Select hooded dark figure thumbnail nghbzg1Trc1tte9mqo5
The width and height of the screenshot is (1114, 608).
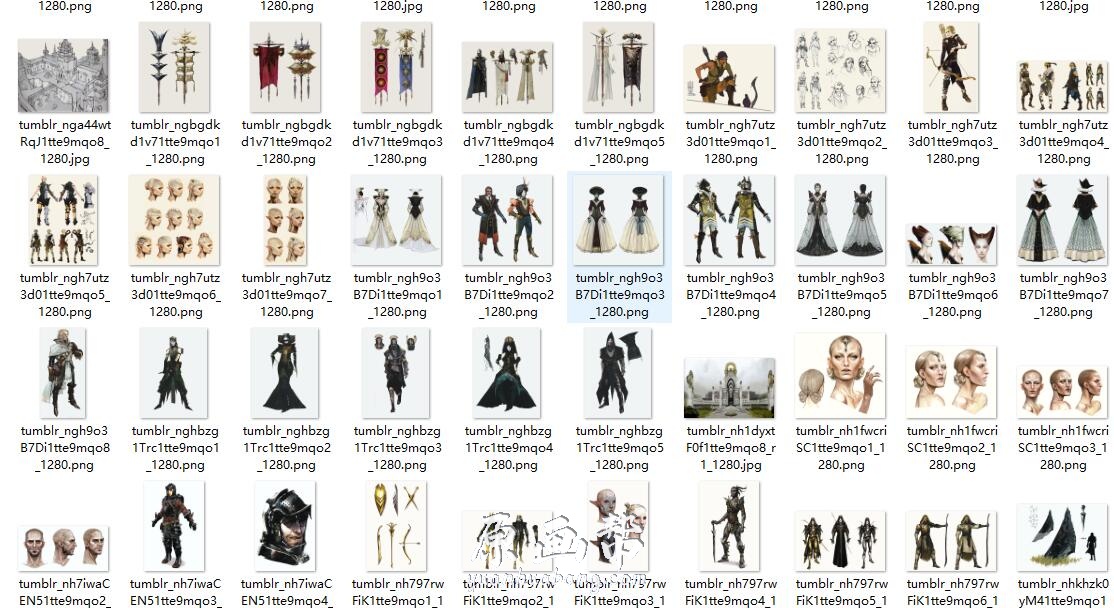[619, 373]
